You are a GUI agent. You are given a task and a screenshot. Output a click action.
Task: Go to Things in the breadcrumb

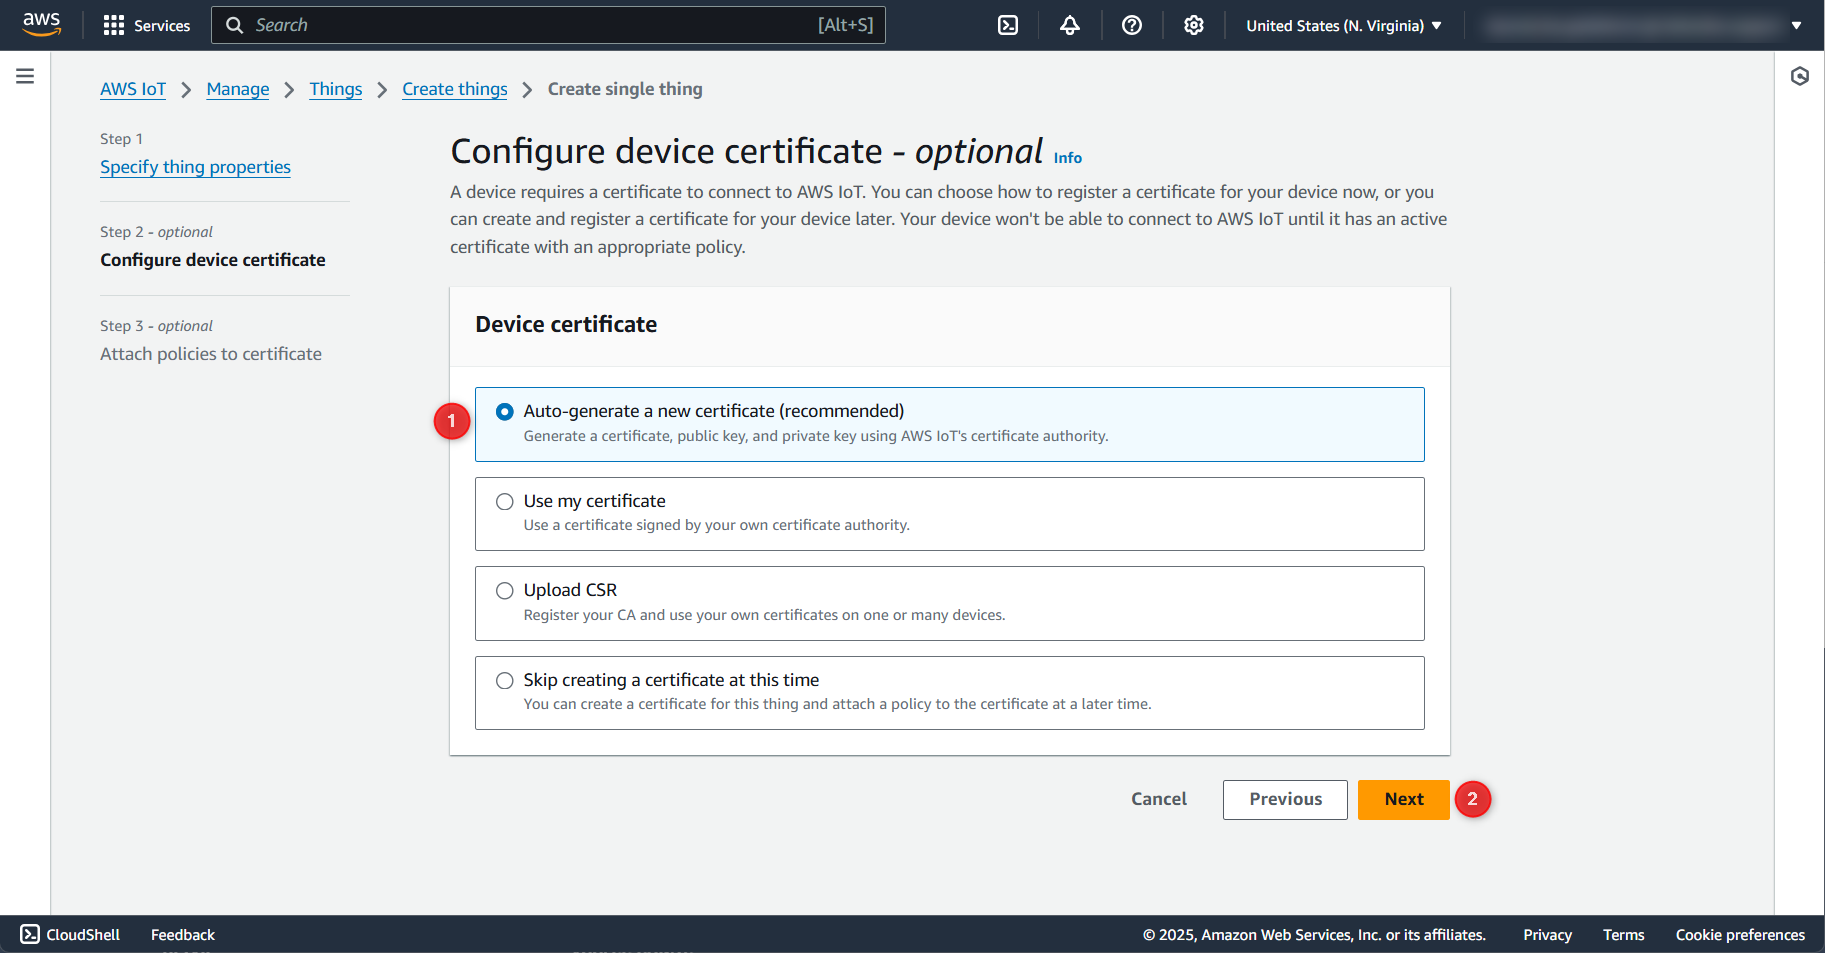tap(335, 89)
